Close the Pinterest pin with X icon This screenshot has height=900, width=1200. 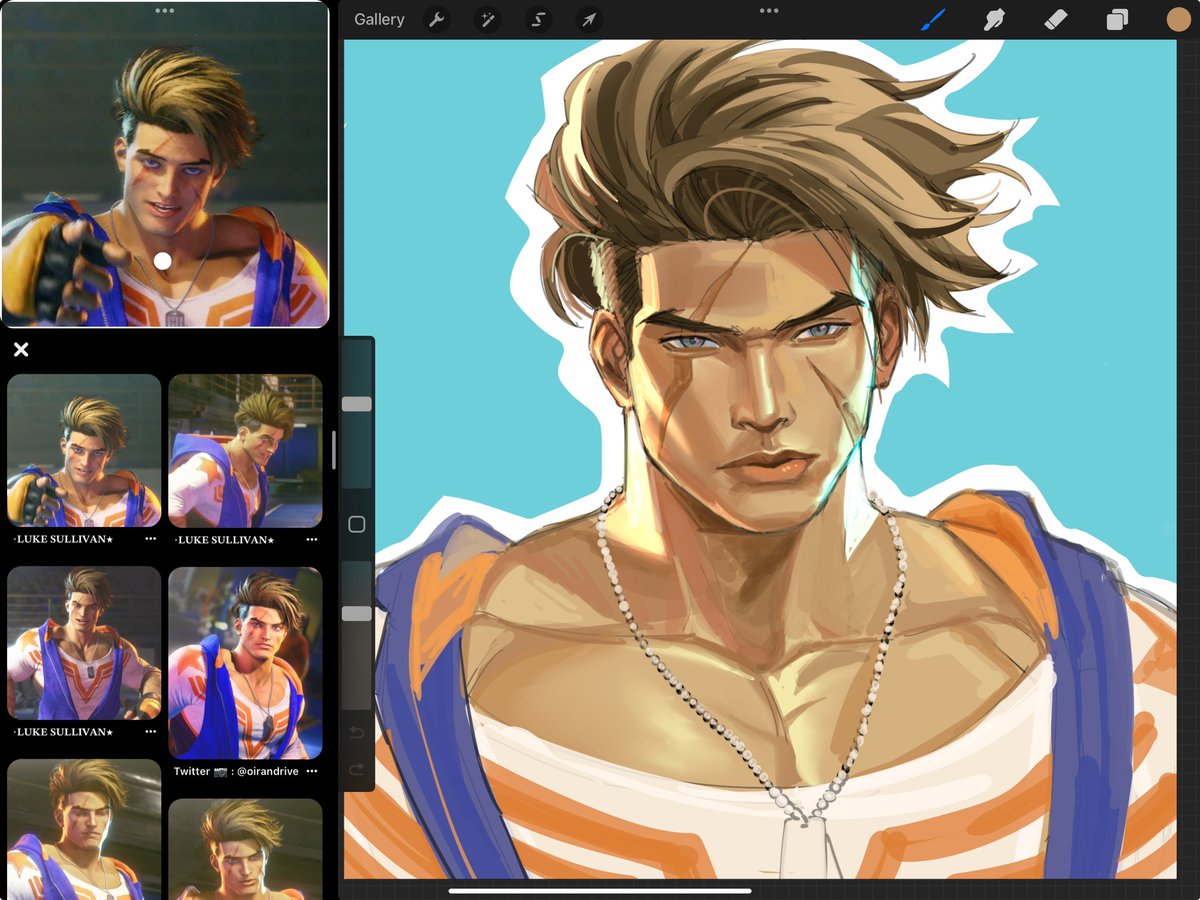coord(21,349)
